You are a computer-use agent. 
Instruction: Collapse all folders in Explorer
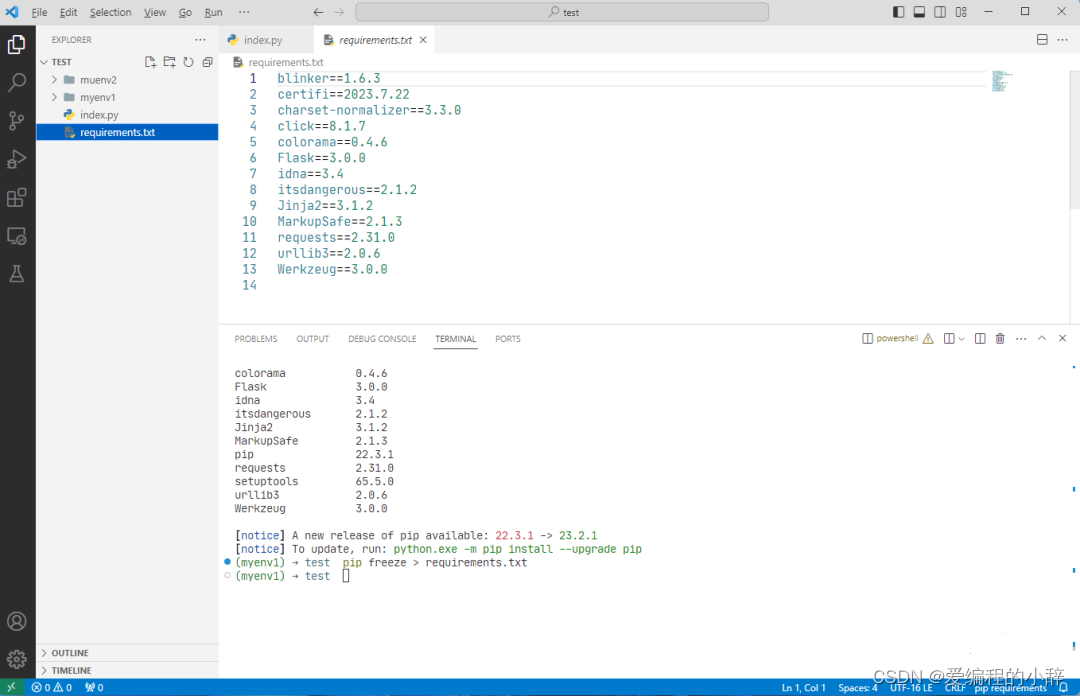point(207,62)
